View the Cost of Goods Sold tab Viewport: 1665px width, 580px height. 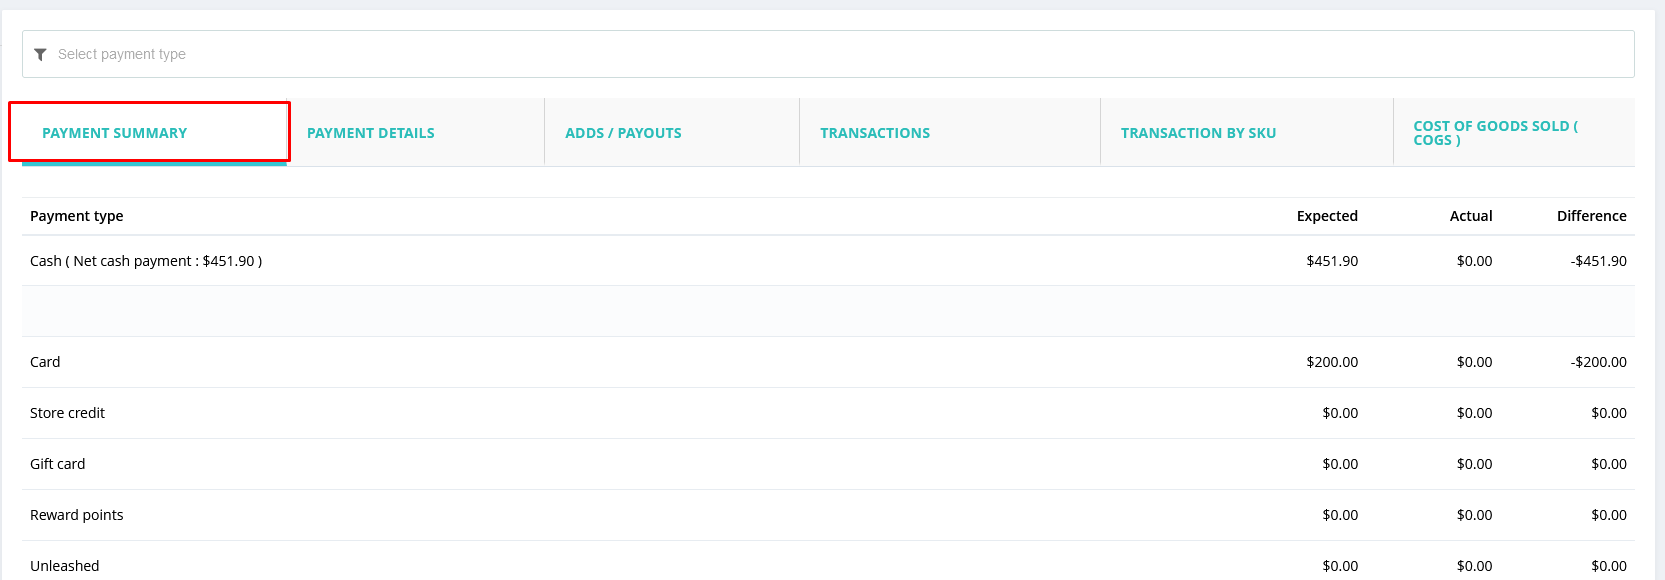point(1494,133)
